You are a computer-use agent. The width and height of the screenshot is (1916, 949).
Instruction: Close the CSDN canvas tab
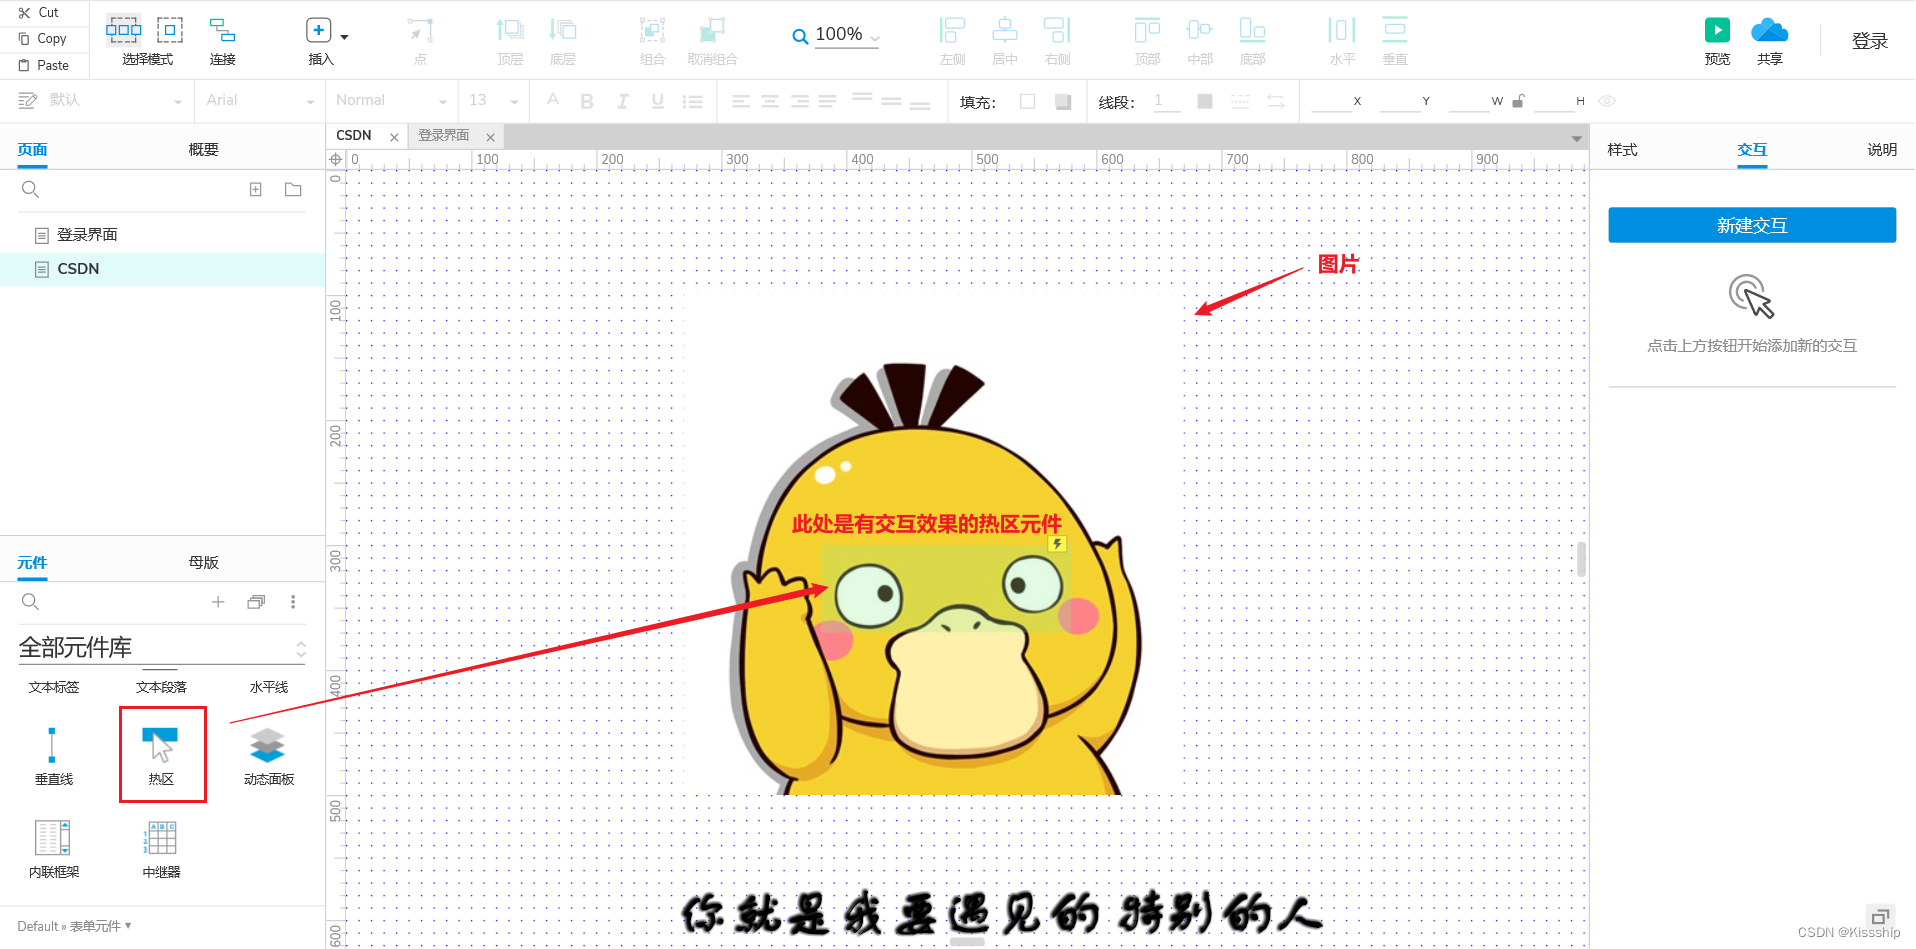[394, 138]
